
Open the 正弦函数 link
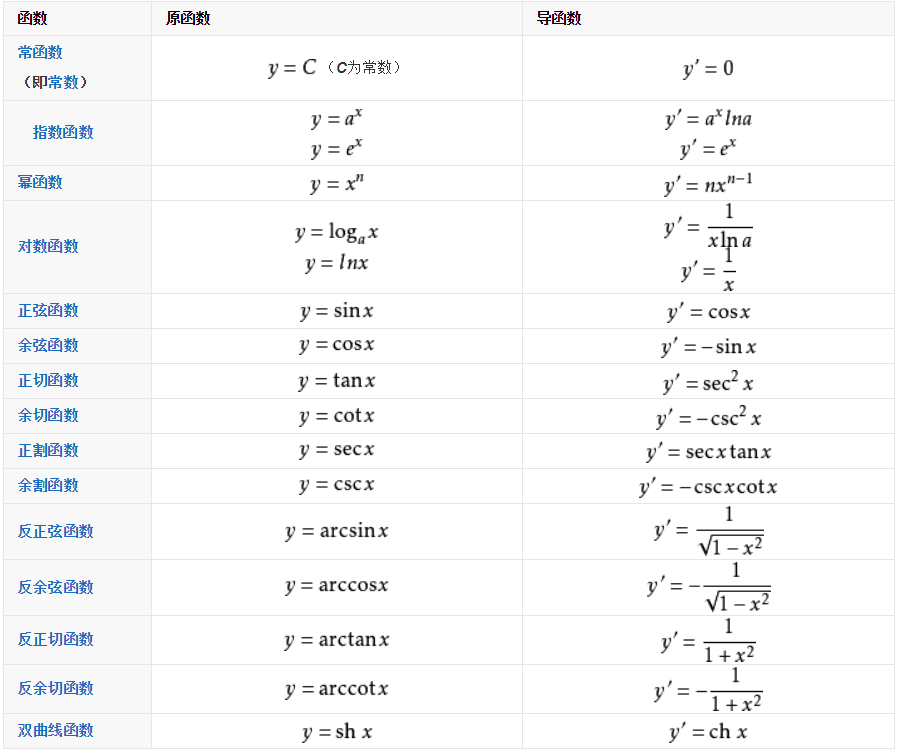[x=48, y=310]
